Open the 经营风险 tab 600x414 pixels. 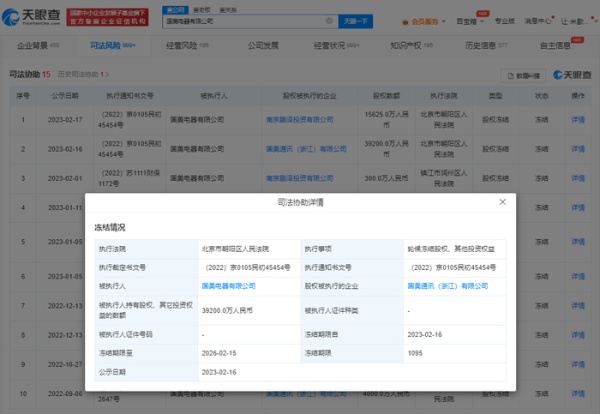(x=188, y=47)
